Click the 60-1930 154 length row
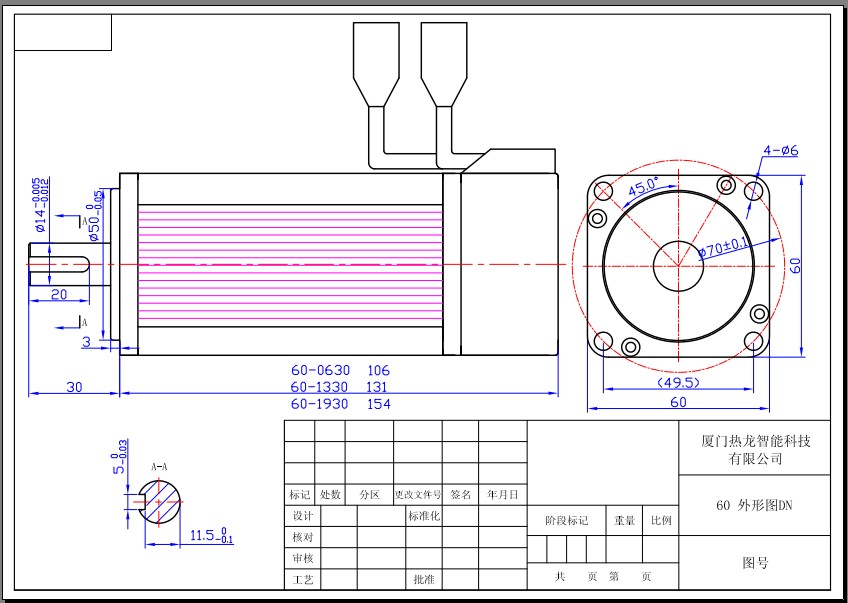This screenshot has width=848, height=603. pos(340,404)
